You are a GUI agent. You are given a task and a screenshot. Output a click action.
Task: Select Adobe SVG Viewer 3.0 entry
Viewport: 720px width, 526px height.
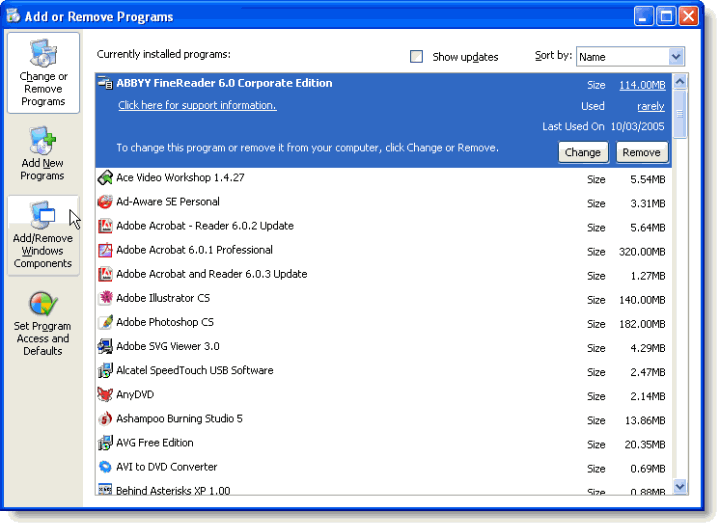click(383, 347)
